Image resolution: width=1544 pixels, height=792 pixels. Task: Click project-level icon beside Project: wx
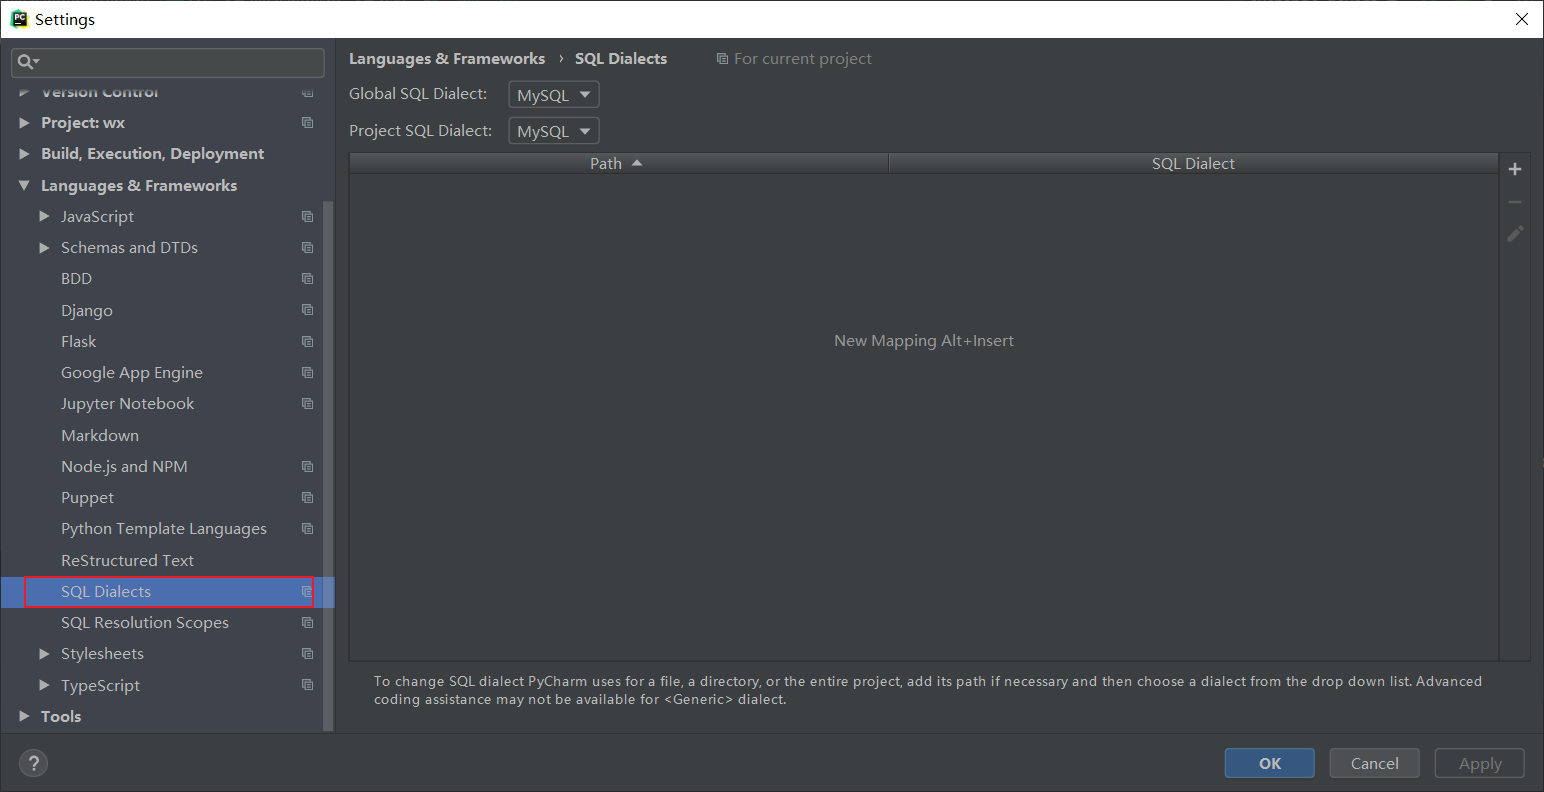click(x=308, y=123)
